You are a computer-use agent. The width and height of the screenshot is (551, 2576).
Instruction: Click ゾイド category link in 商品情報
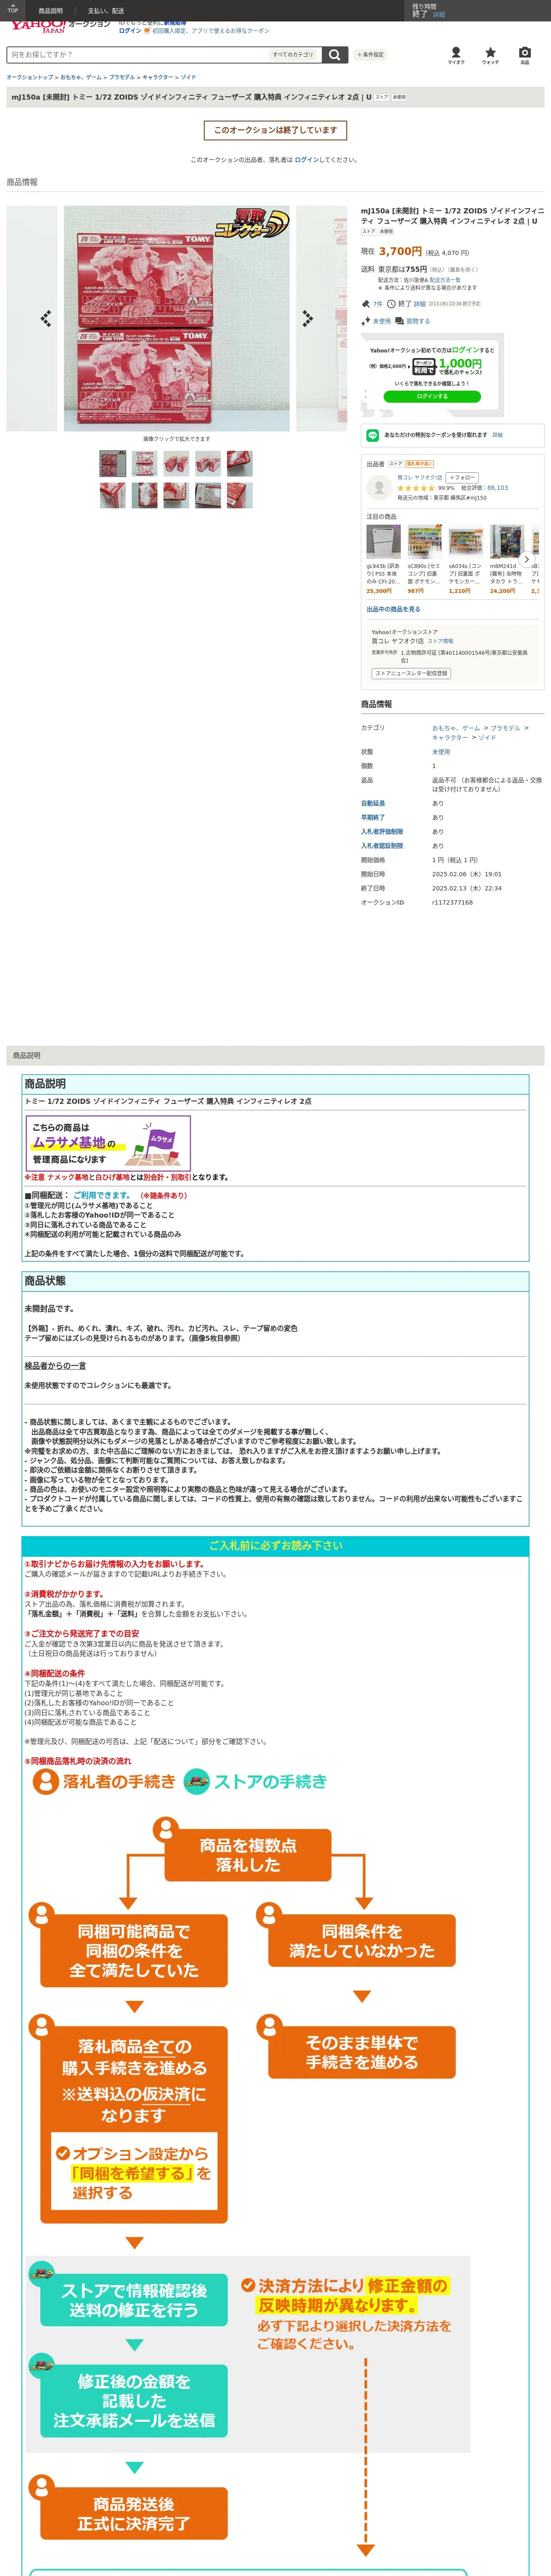point(487,737)
